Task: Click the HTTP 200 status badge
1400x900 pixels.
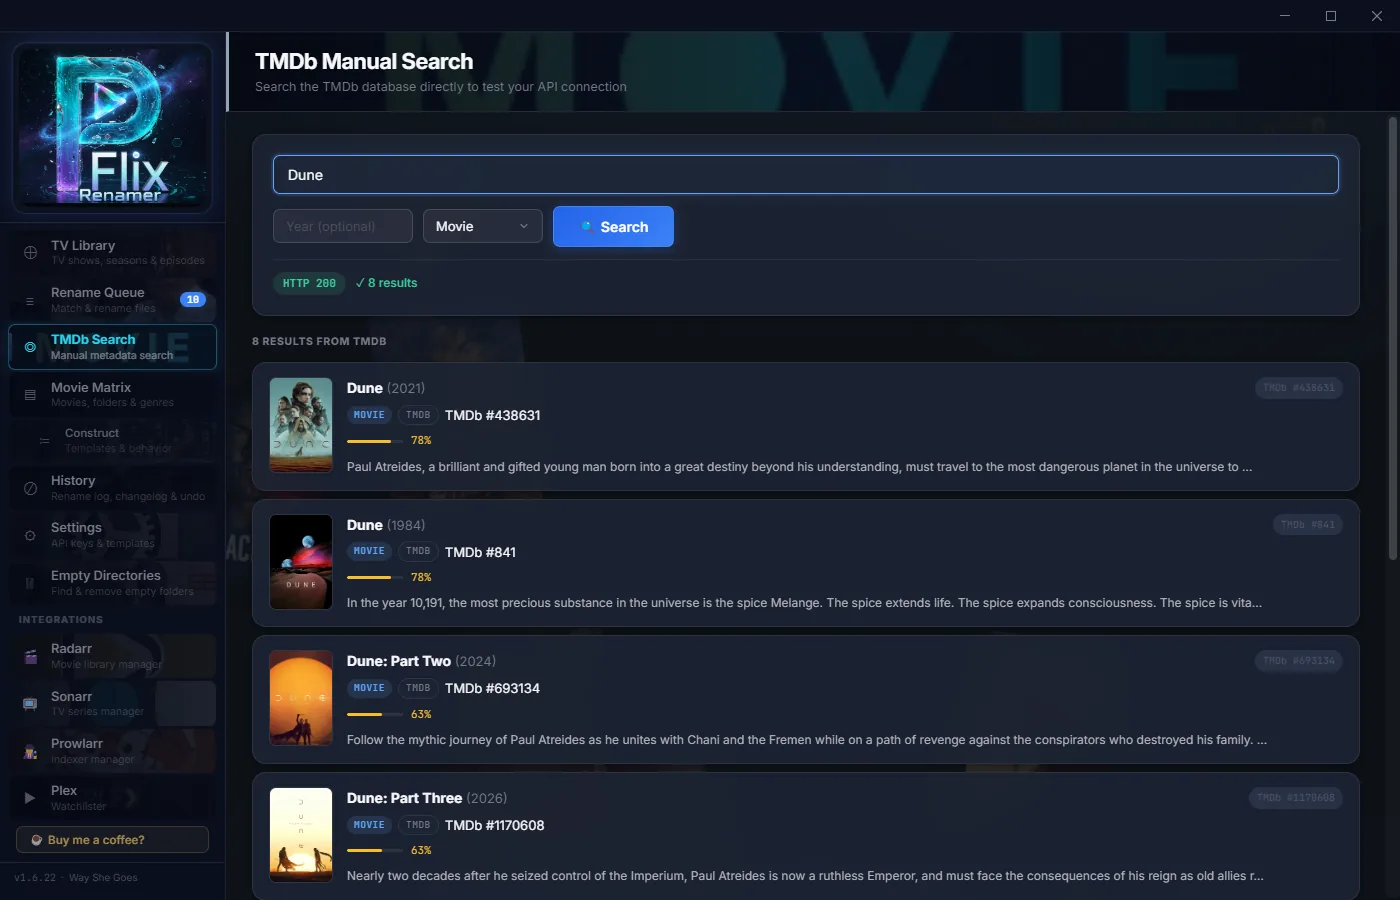Action: [x=309, y=283]
